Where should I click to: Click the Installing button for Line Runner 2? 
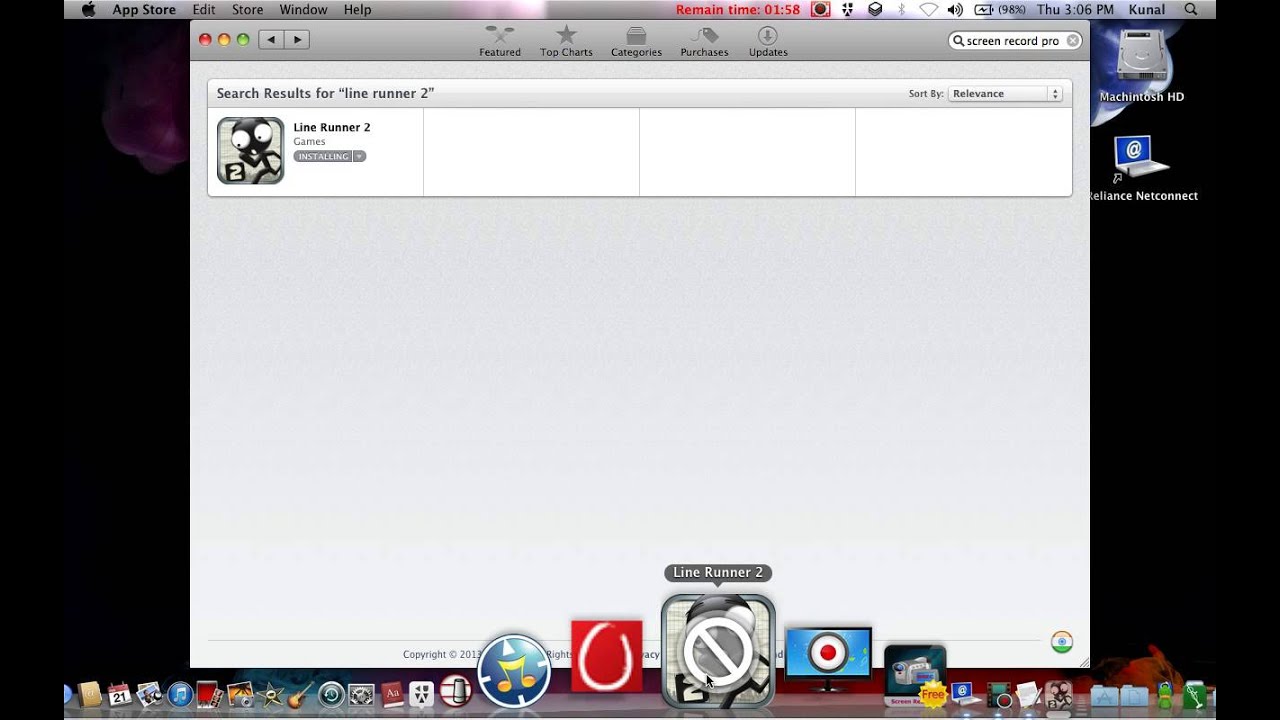pyautogui.click(x=322, y=156)
